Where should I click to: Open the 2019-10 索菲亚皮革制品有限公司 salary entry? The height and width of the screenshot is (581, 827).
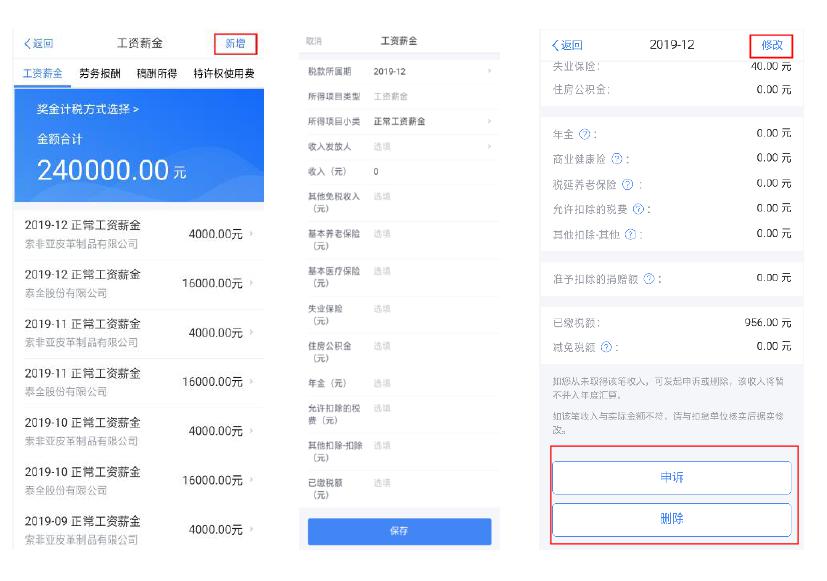pos(139,431)
